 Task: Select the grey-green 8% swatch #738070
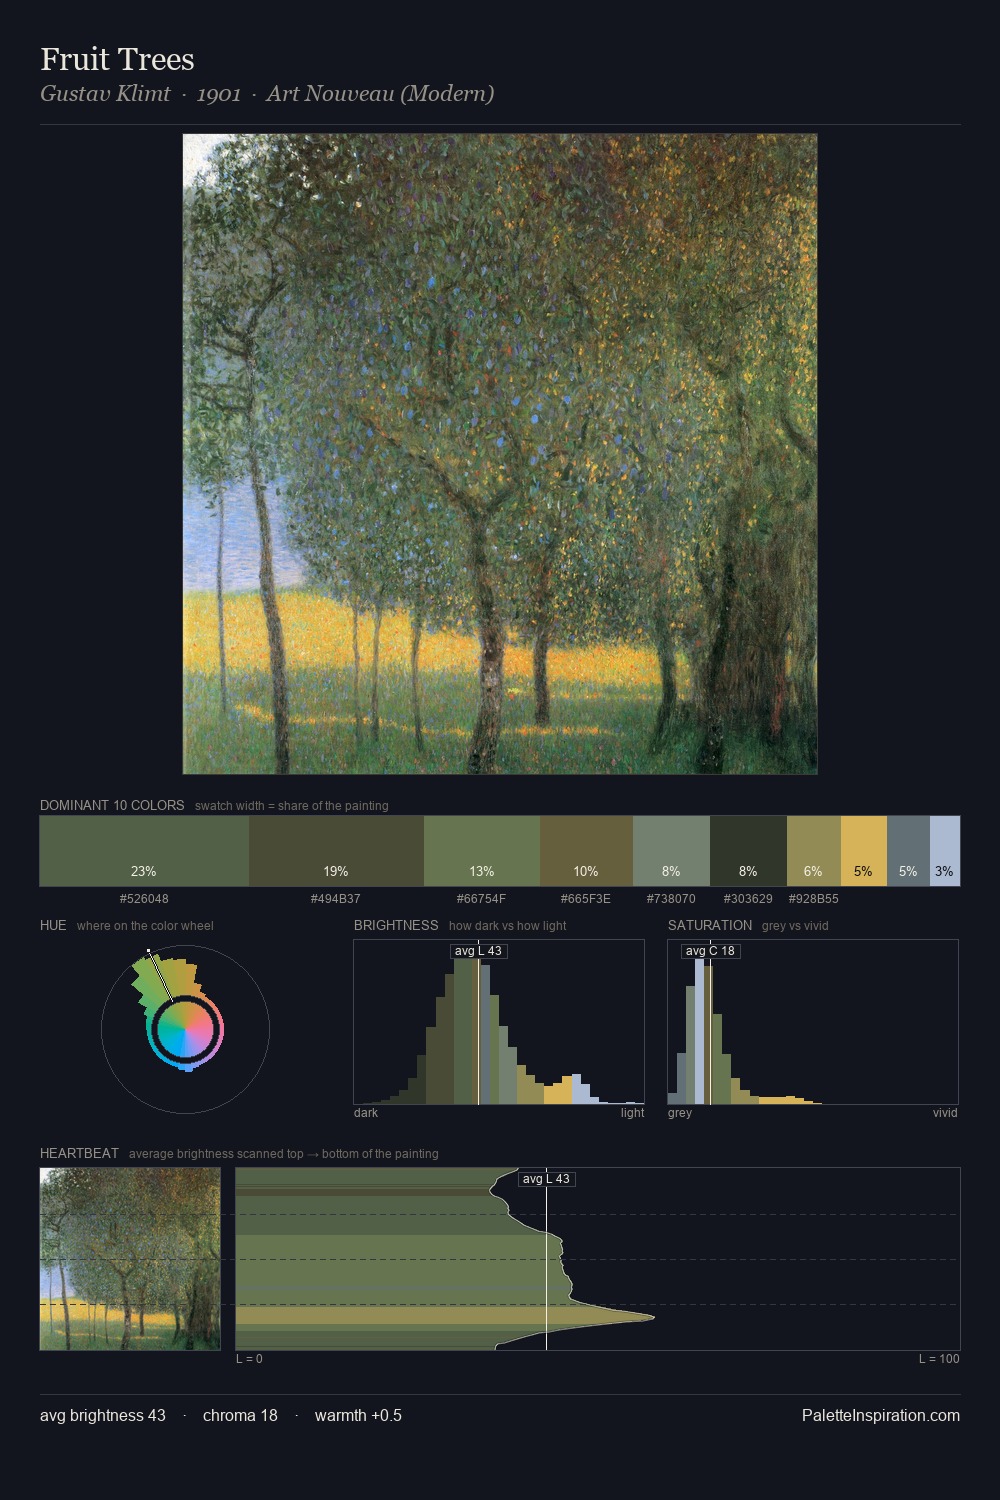(x=671, y=851)
